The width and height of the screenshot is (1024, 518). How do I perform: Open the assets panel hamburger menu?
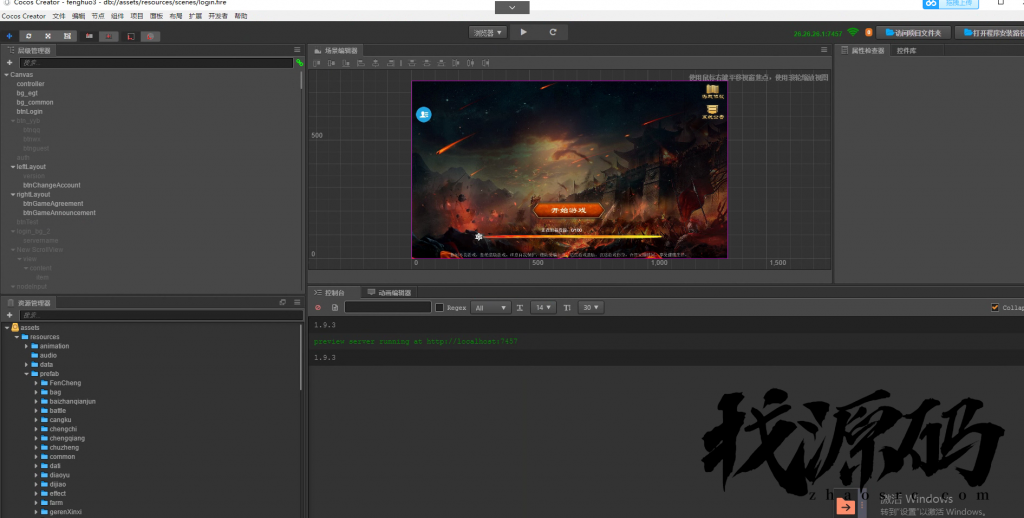[297, 302]
